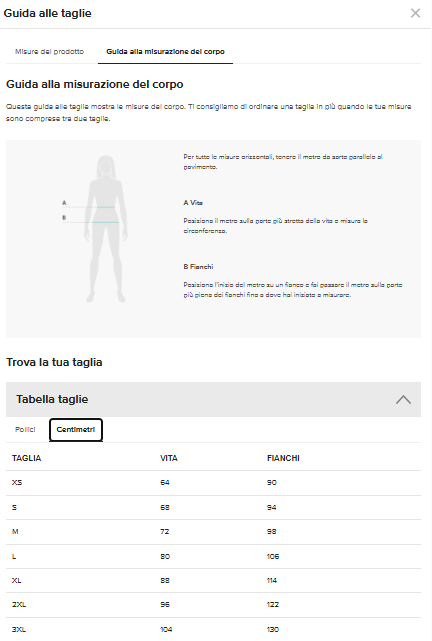Select Guida alla misurazione del corpo tab
The width and height of the screenshot is (432, 641).
coord(166,52)
